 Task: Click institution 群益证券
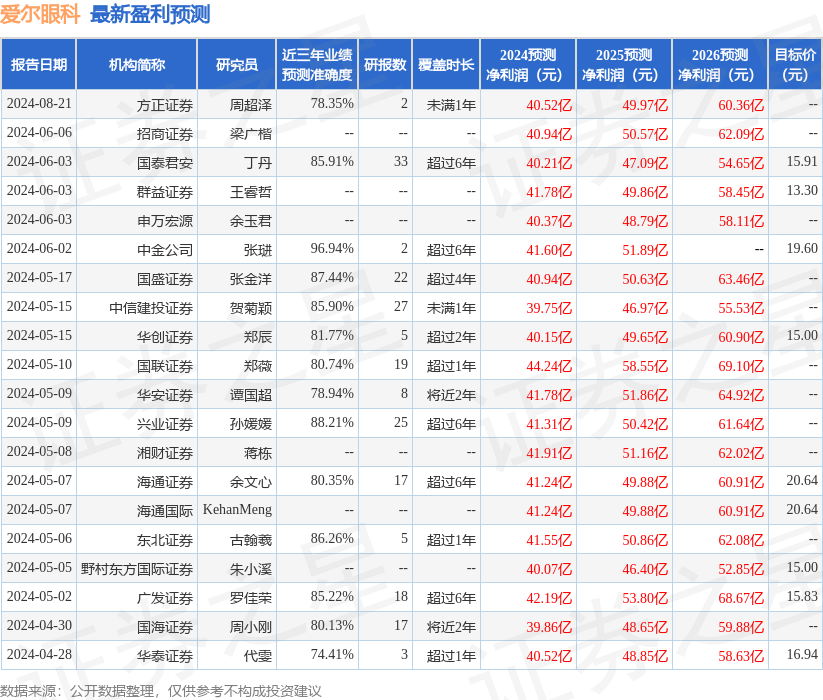[165, 192]
